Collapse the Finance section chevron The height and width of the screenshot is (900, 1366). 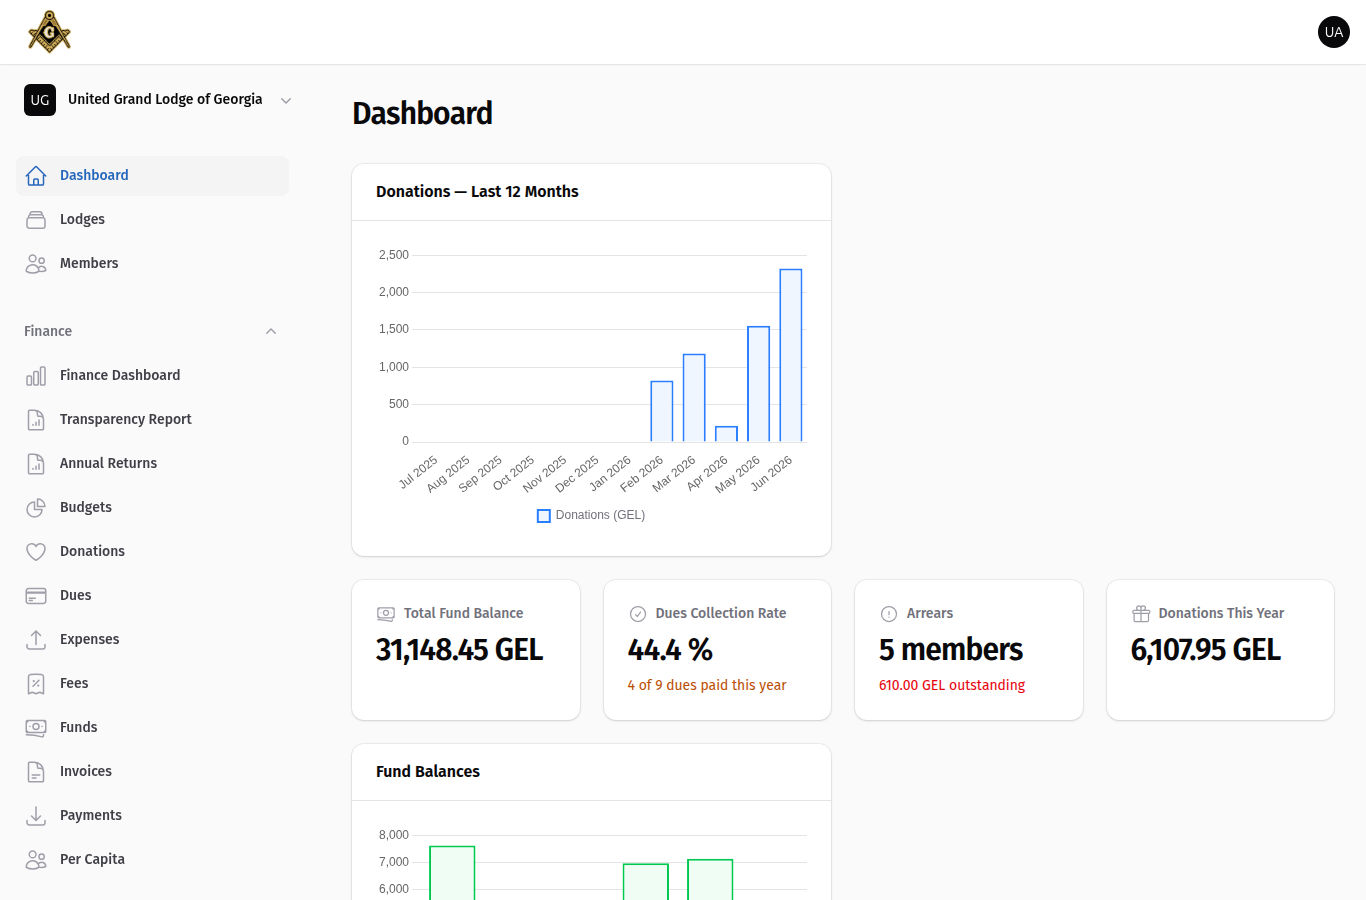(x=271, y=331)
